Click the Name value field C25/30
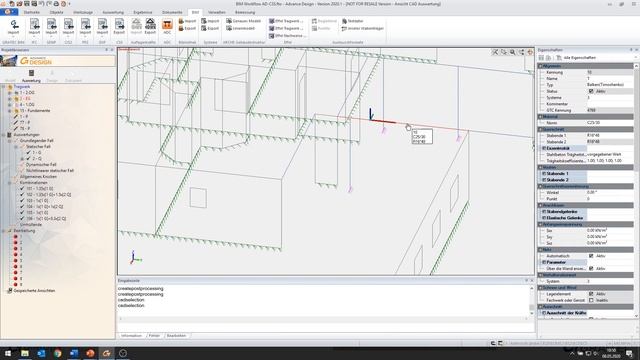This screenshot has height=360, width=640. (x=610, y=123)
